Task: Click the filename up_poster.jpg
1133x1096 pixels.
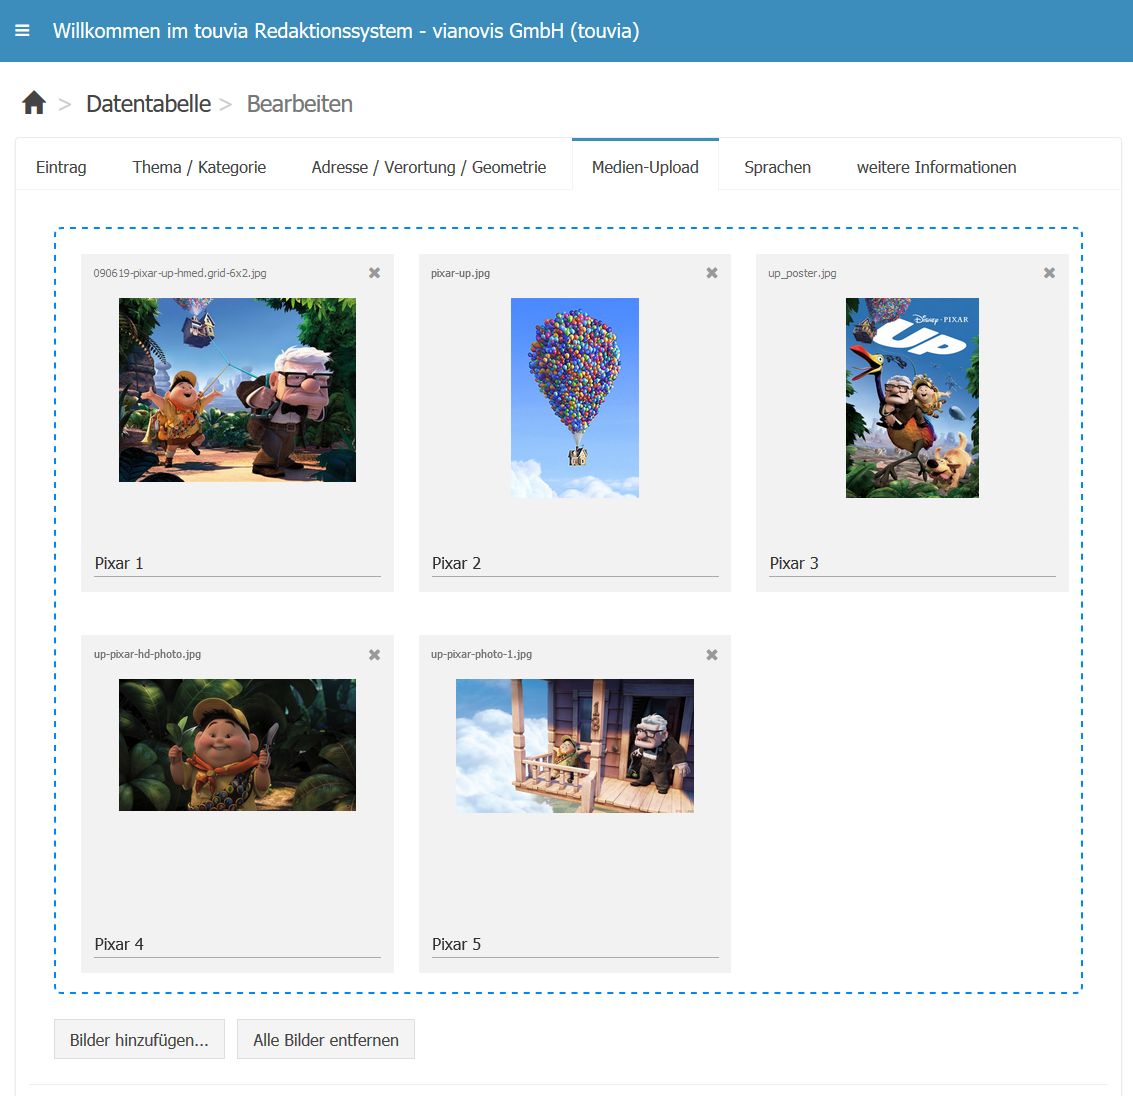Action: (x=802, y=273)
